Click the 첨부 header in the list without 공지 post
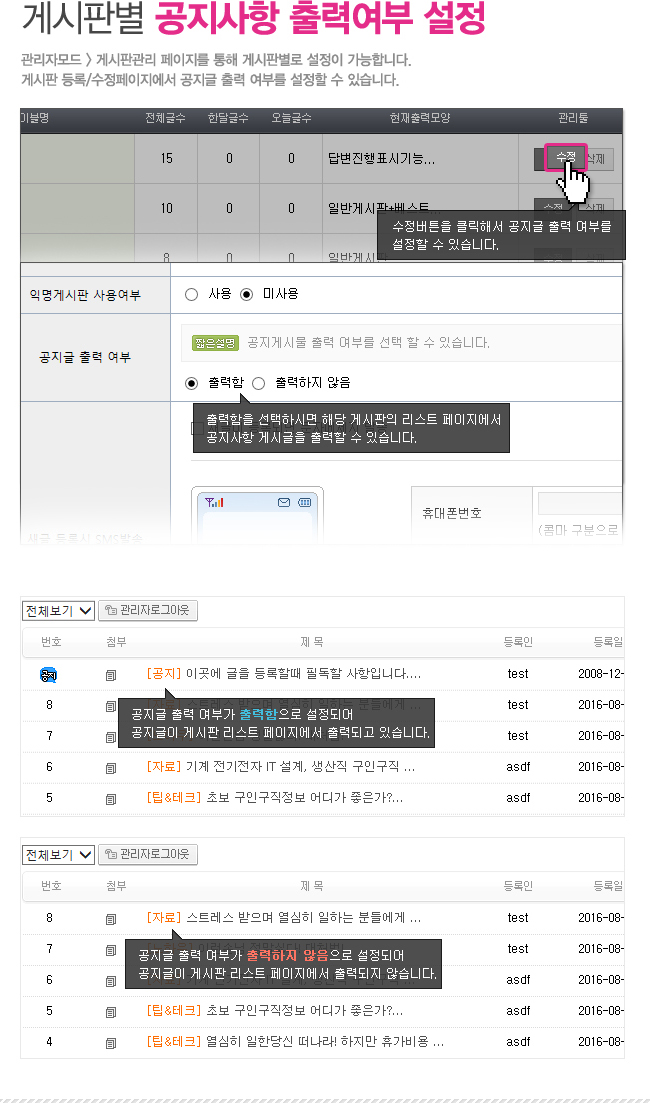The image size is (650, 1104). [116, 886]
